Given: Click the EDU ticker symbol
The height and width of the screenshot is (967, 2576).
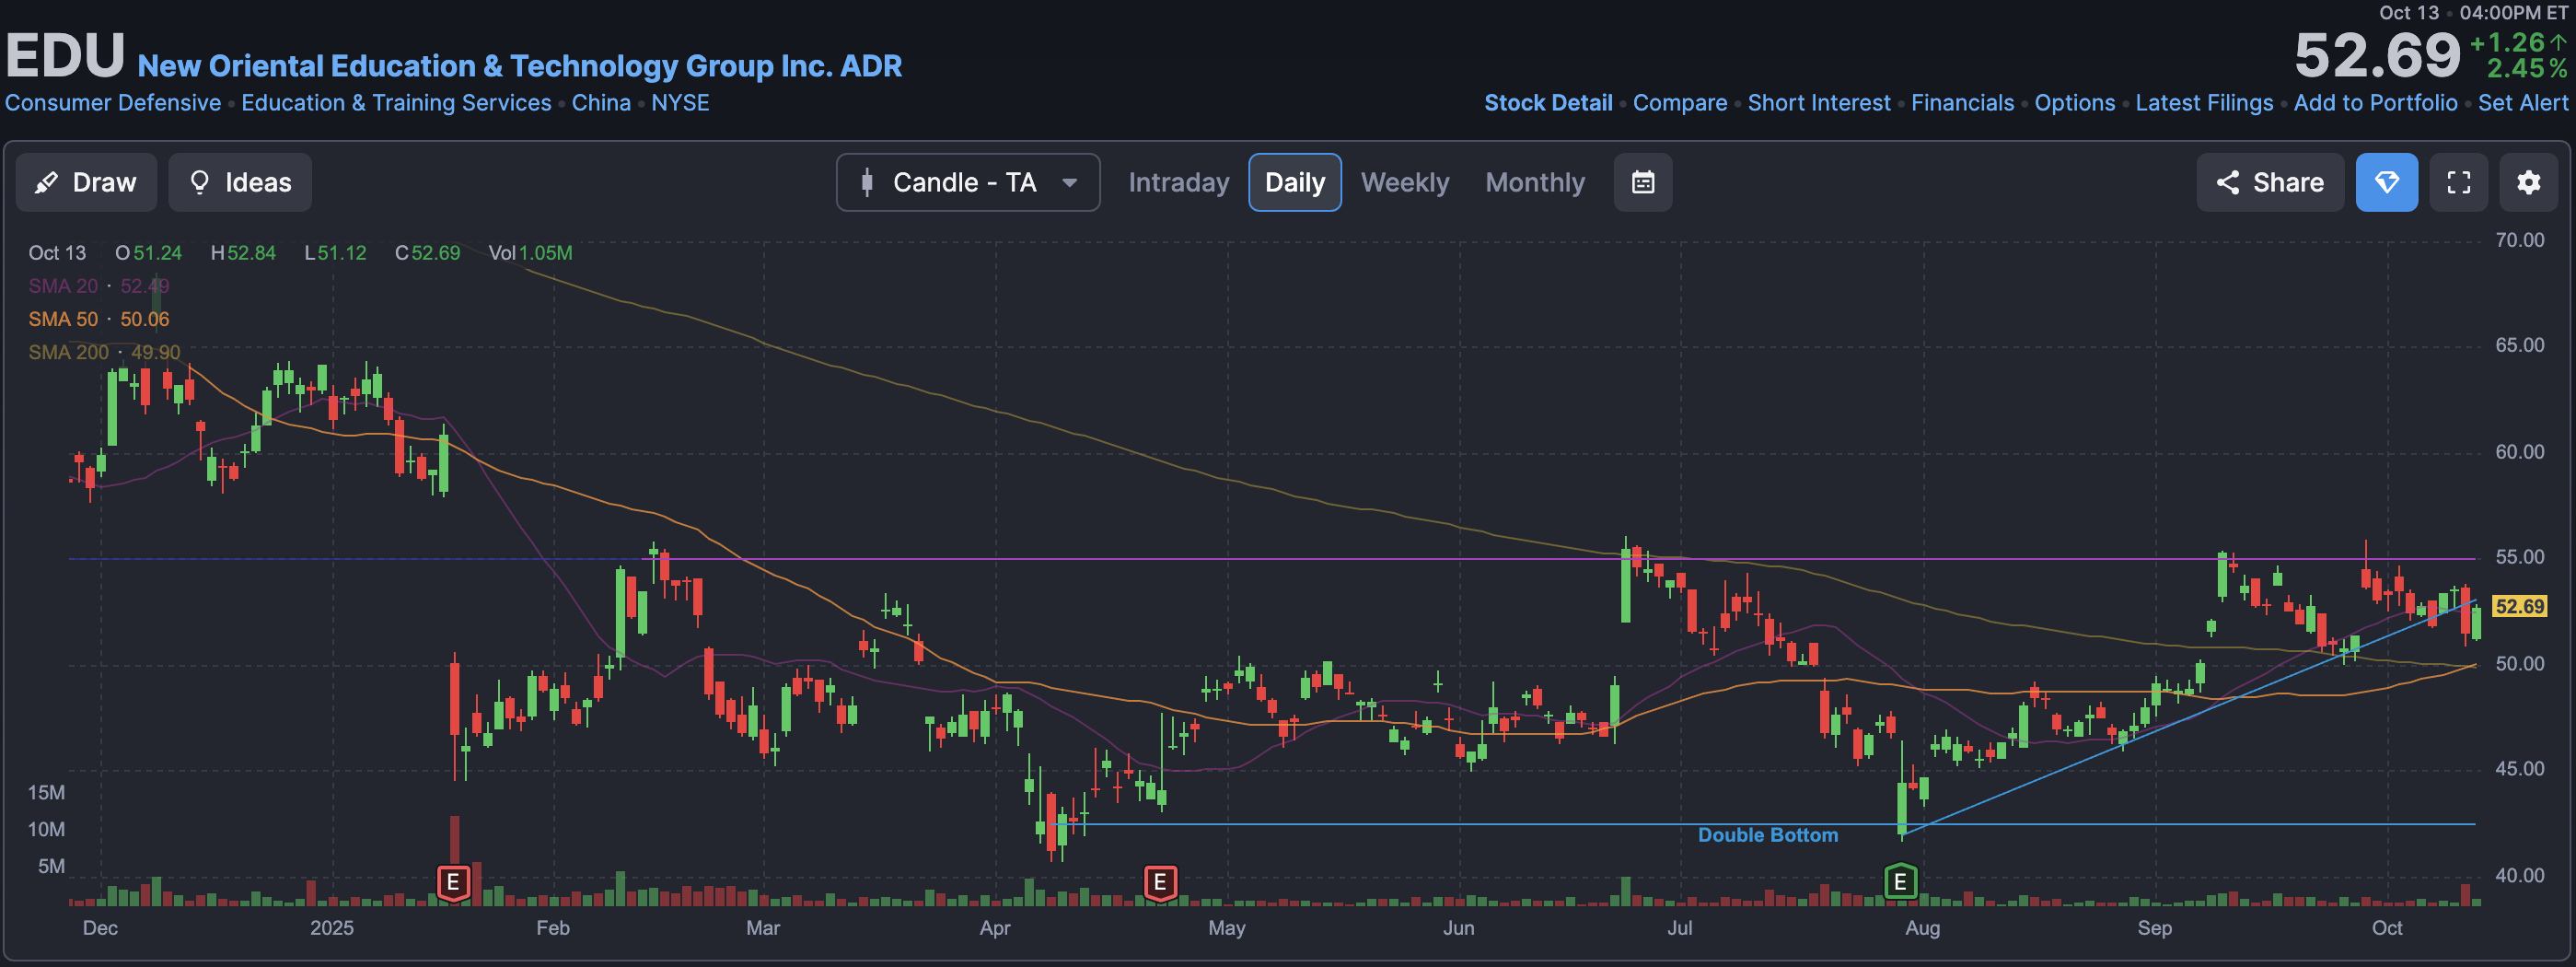Looking at the screenshot, I should [65, 55].
